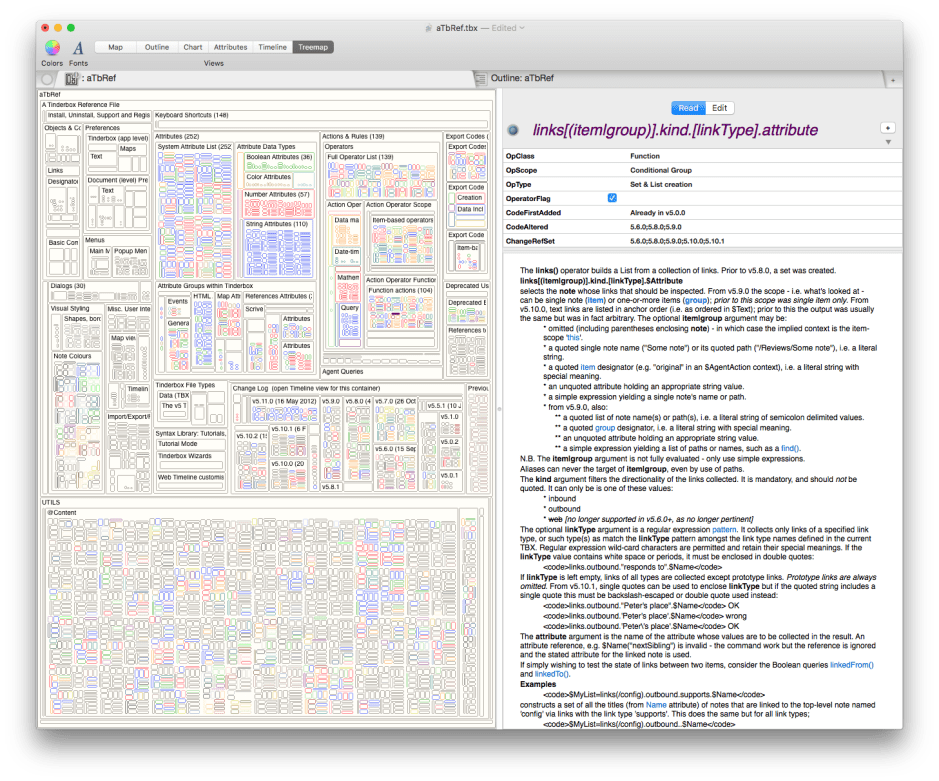
Task: Select Read mode in the text pane
Action: tap(688, 108)
